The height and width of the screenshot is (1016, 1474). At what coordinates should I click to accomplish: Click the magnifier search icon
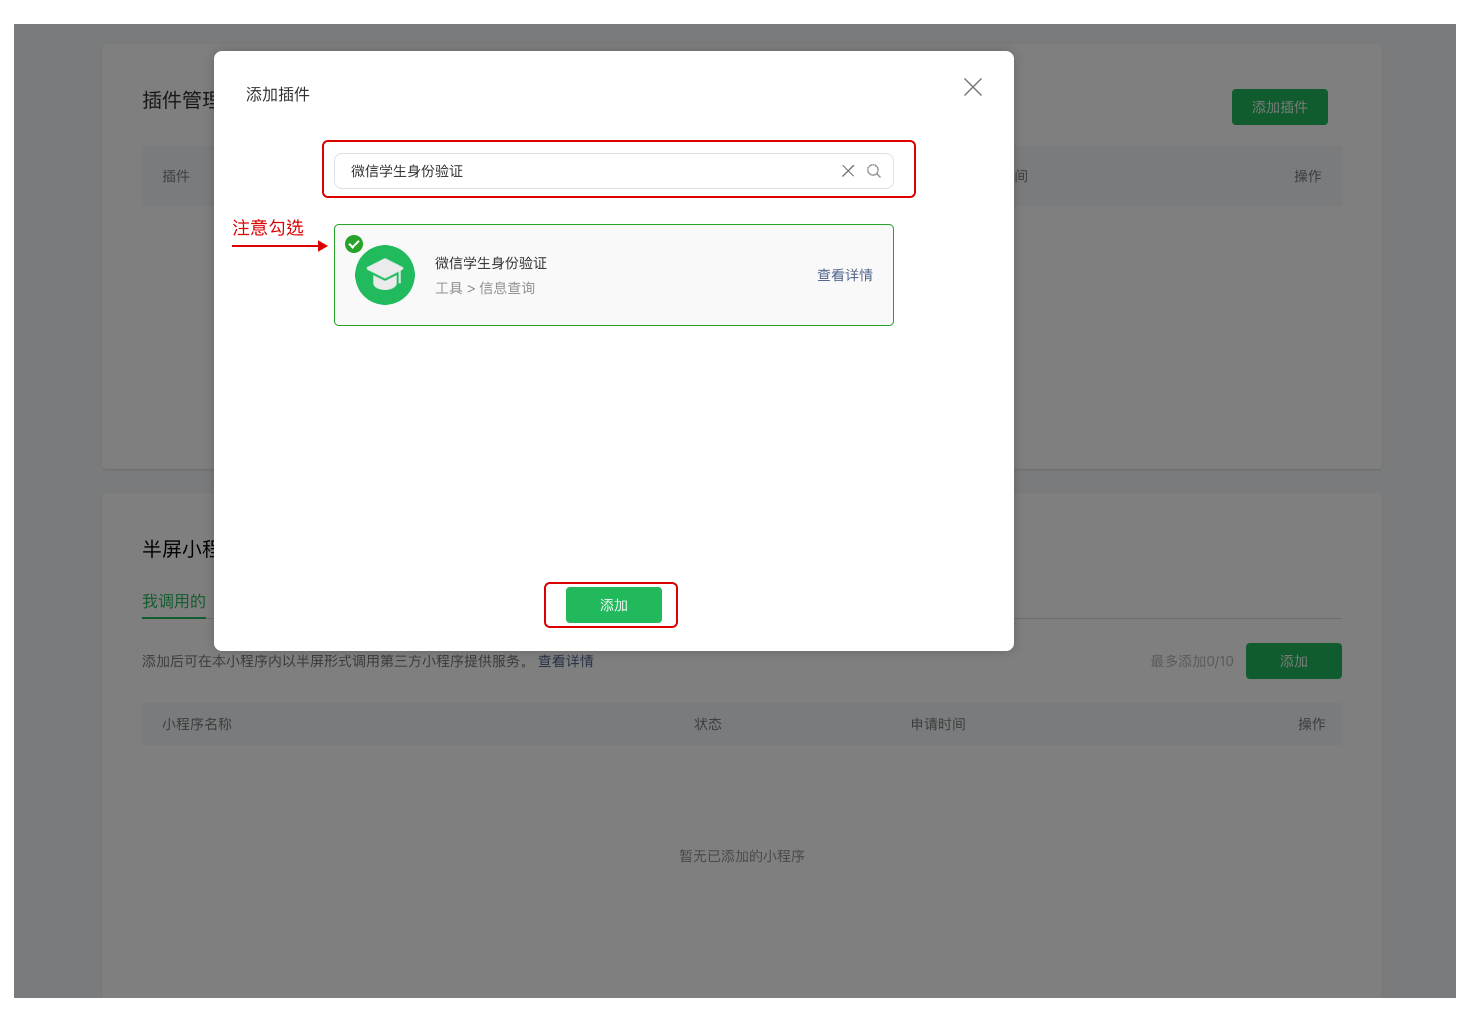click(874, 171)
